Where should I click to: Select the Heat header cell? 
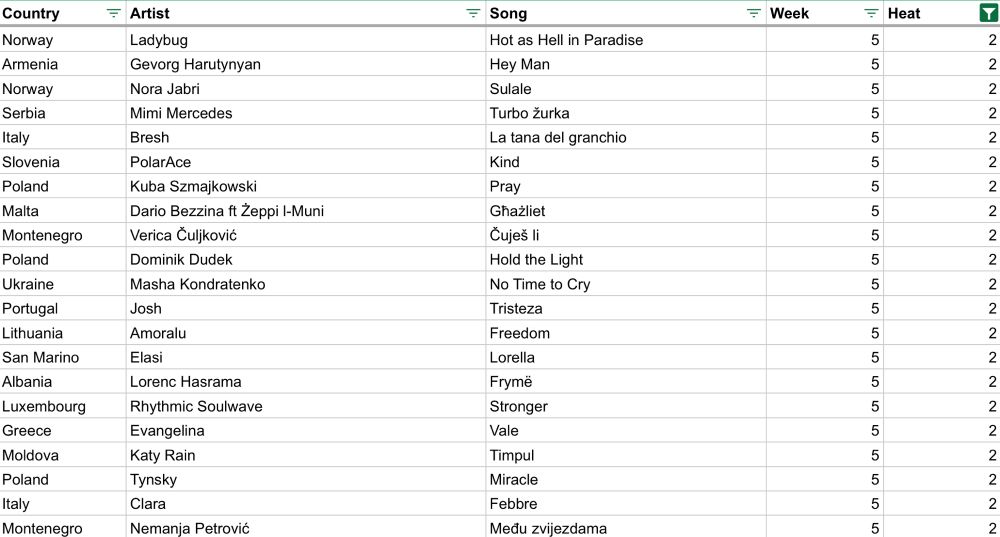pyautogui.click(x=942, y=13)
